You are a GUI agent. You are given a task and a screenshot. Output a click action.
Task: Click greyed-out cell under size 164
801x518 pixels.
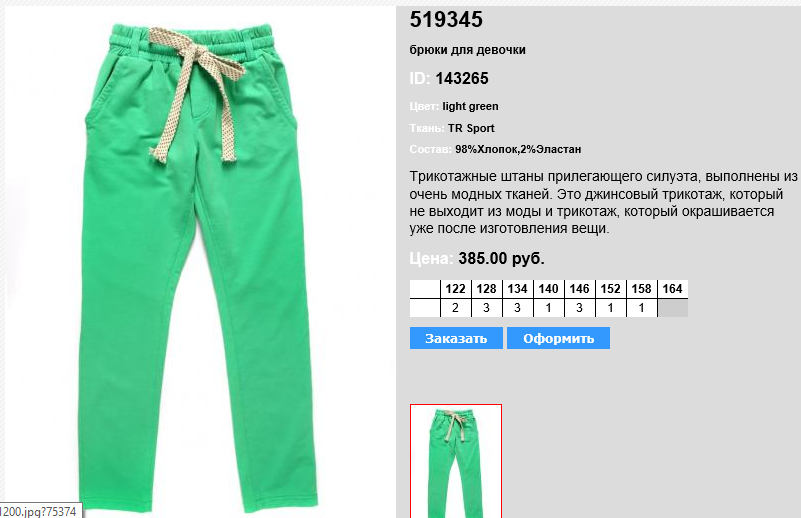(x=673, y=308)
